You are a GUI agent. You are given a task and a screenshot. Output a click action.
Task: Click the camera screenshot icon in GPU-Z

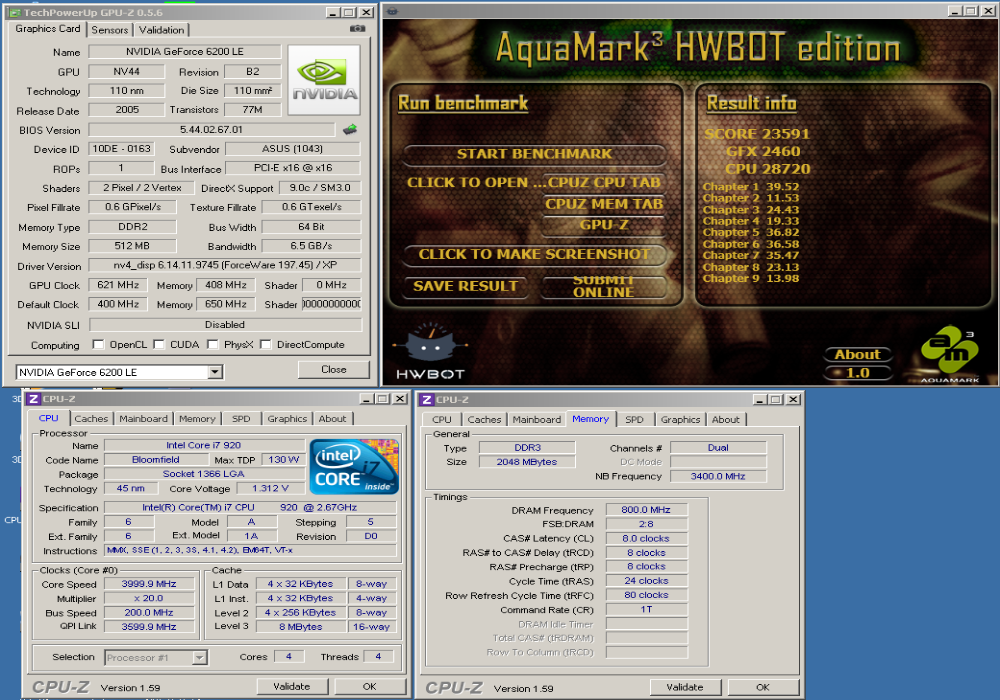357,29
